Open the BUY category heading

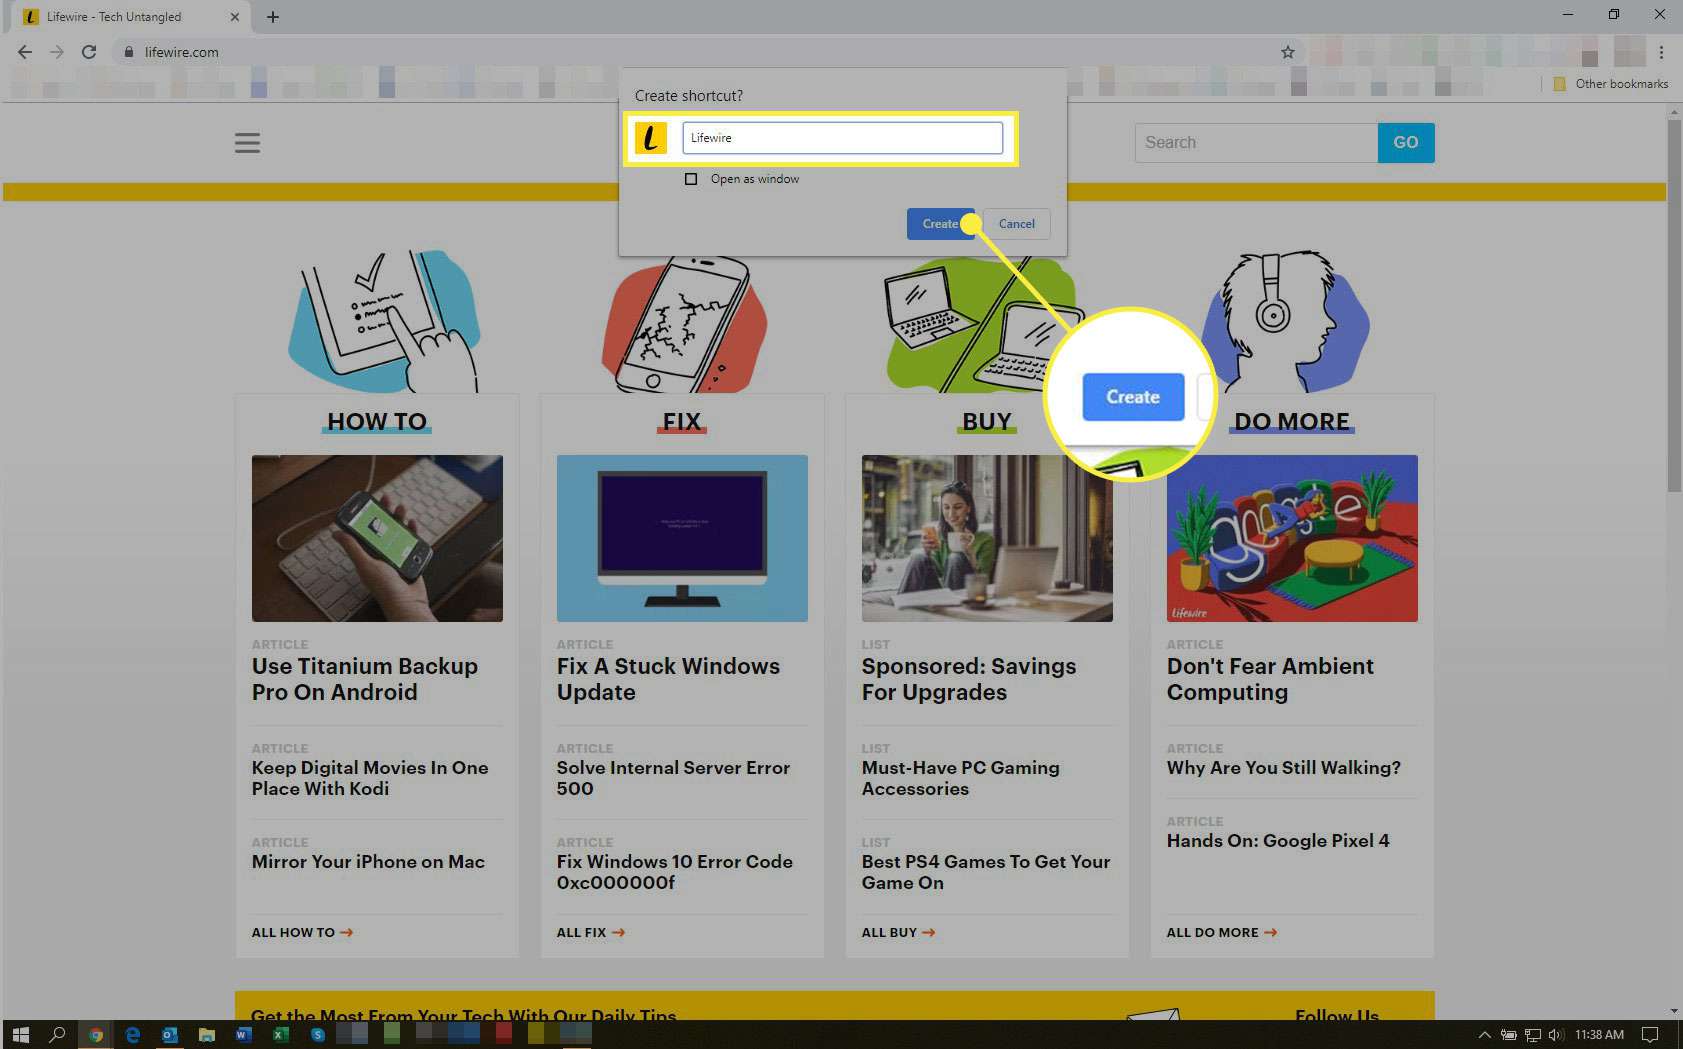click(987, 422)
